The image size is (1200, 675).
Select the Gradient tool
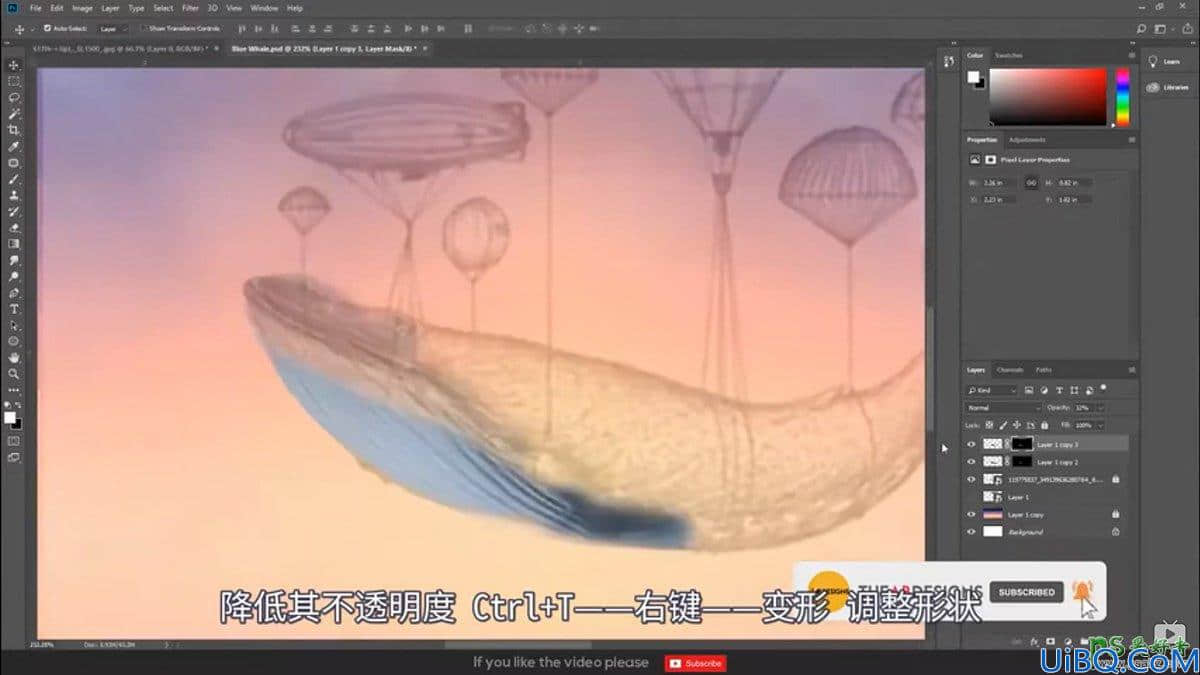click(x=14, y=244)
